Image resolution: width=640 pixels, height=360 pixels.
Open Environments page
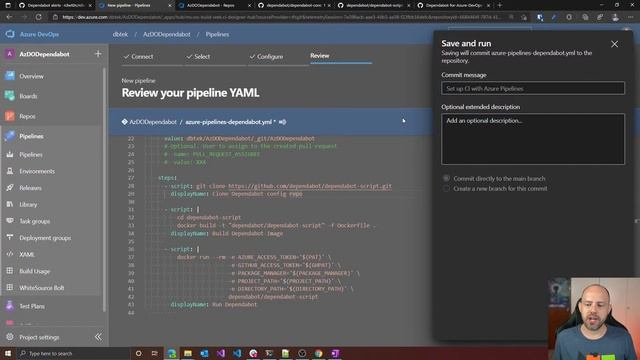[x=37, y=171]
